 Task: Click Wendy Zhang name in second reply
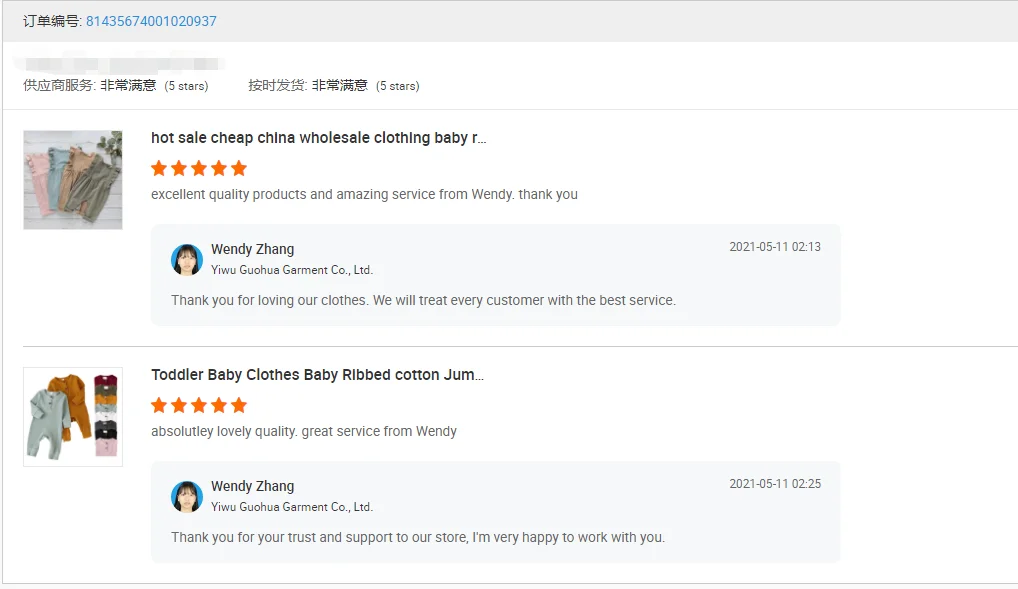click(252, 486)
